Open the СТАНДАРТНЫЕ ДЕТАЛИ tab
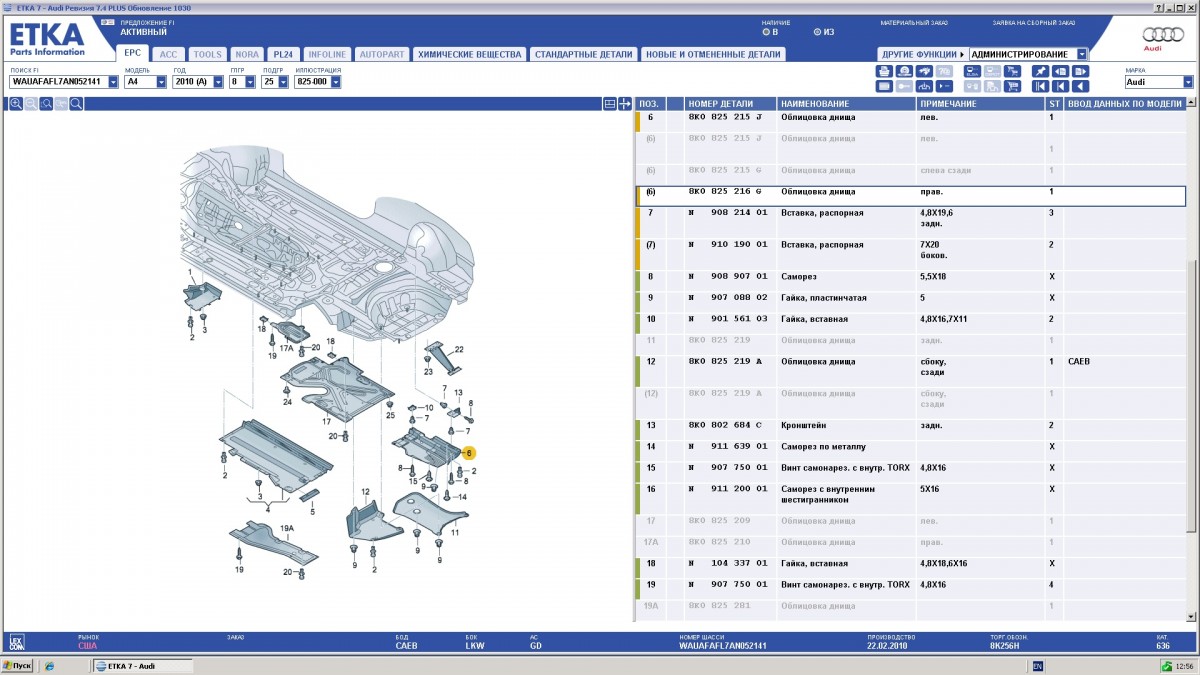This screenshot has height=675, width=1200. [583, 54]
